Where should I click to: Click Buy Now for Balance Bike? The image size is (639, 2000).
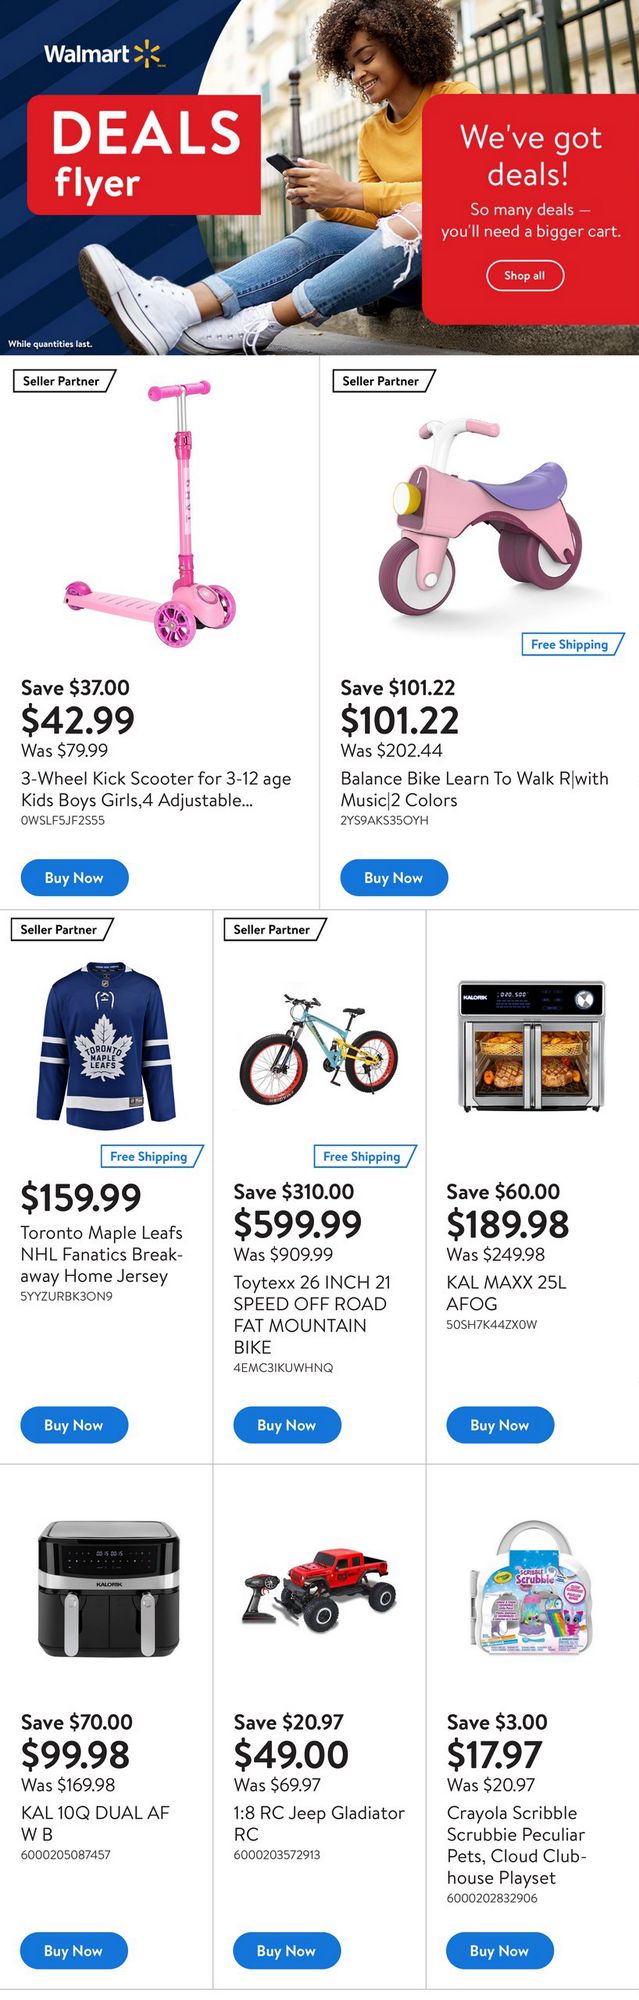393,877
